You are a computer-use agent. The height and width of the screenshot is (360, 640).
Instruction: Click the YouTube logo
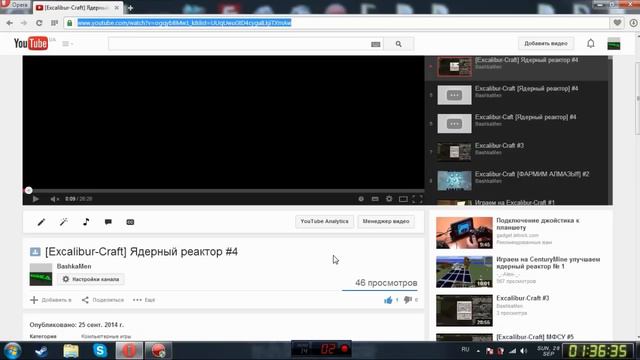point(31,43)
